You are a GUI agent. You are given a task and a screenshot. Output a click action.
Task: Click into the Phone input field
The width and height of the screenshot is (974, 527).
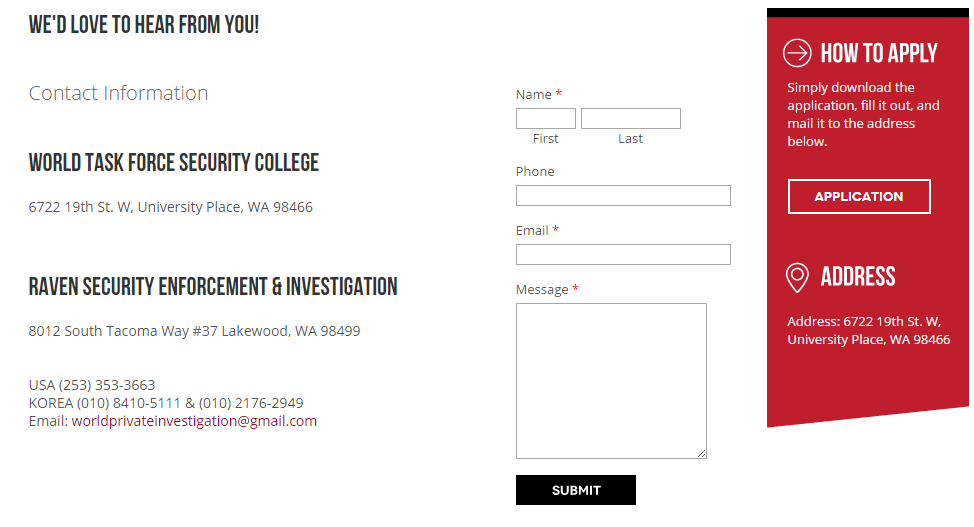pos(623,196)
